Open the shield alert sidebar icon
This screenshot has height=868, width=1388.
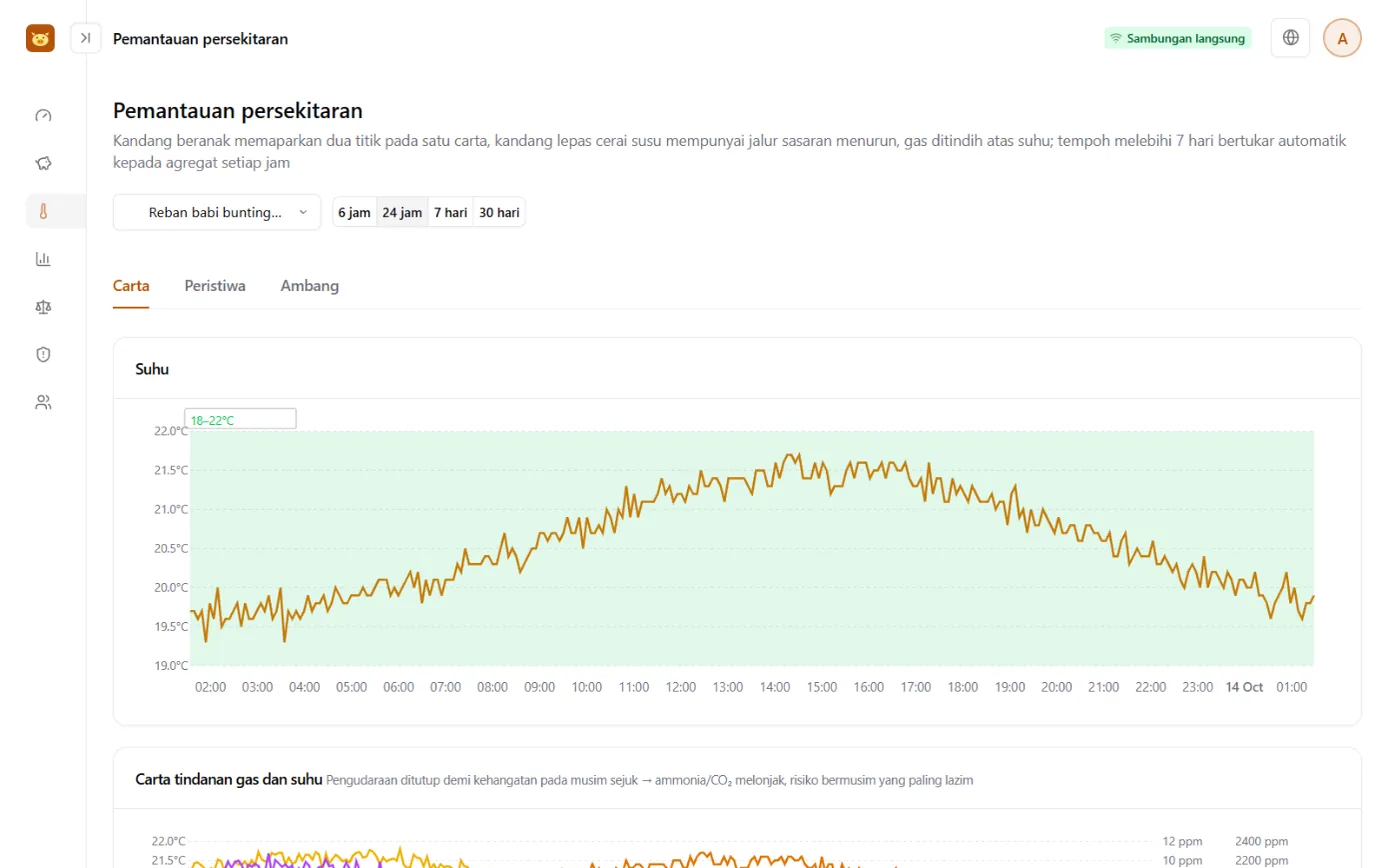(x=43, y=354)
